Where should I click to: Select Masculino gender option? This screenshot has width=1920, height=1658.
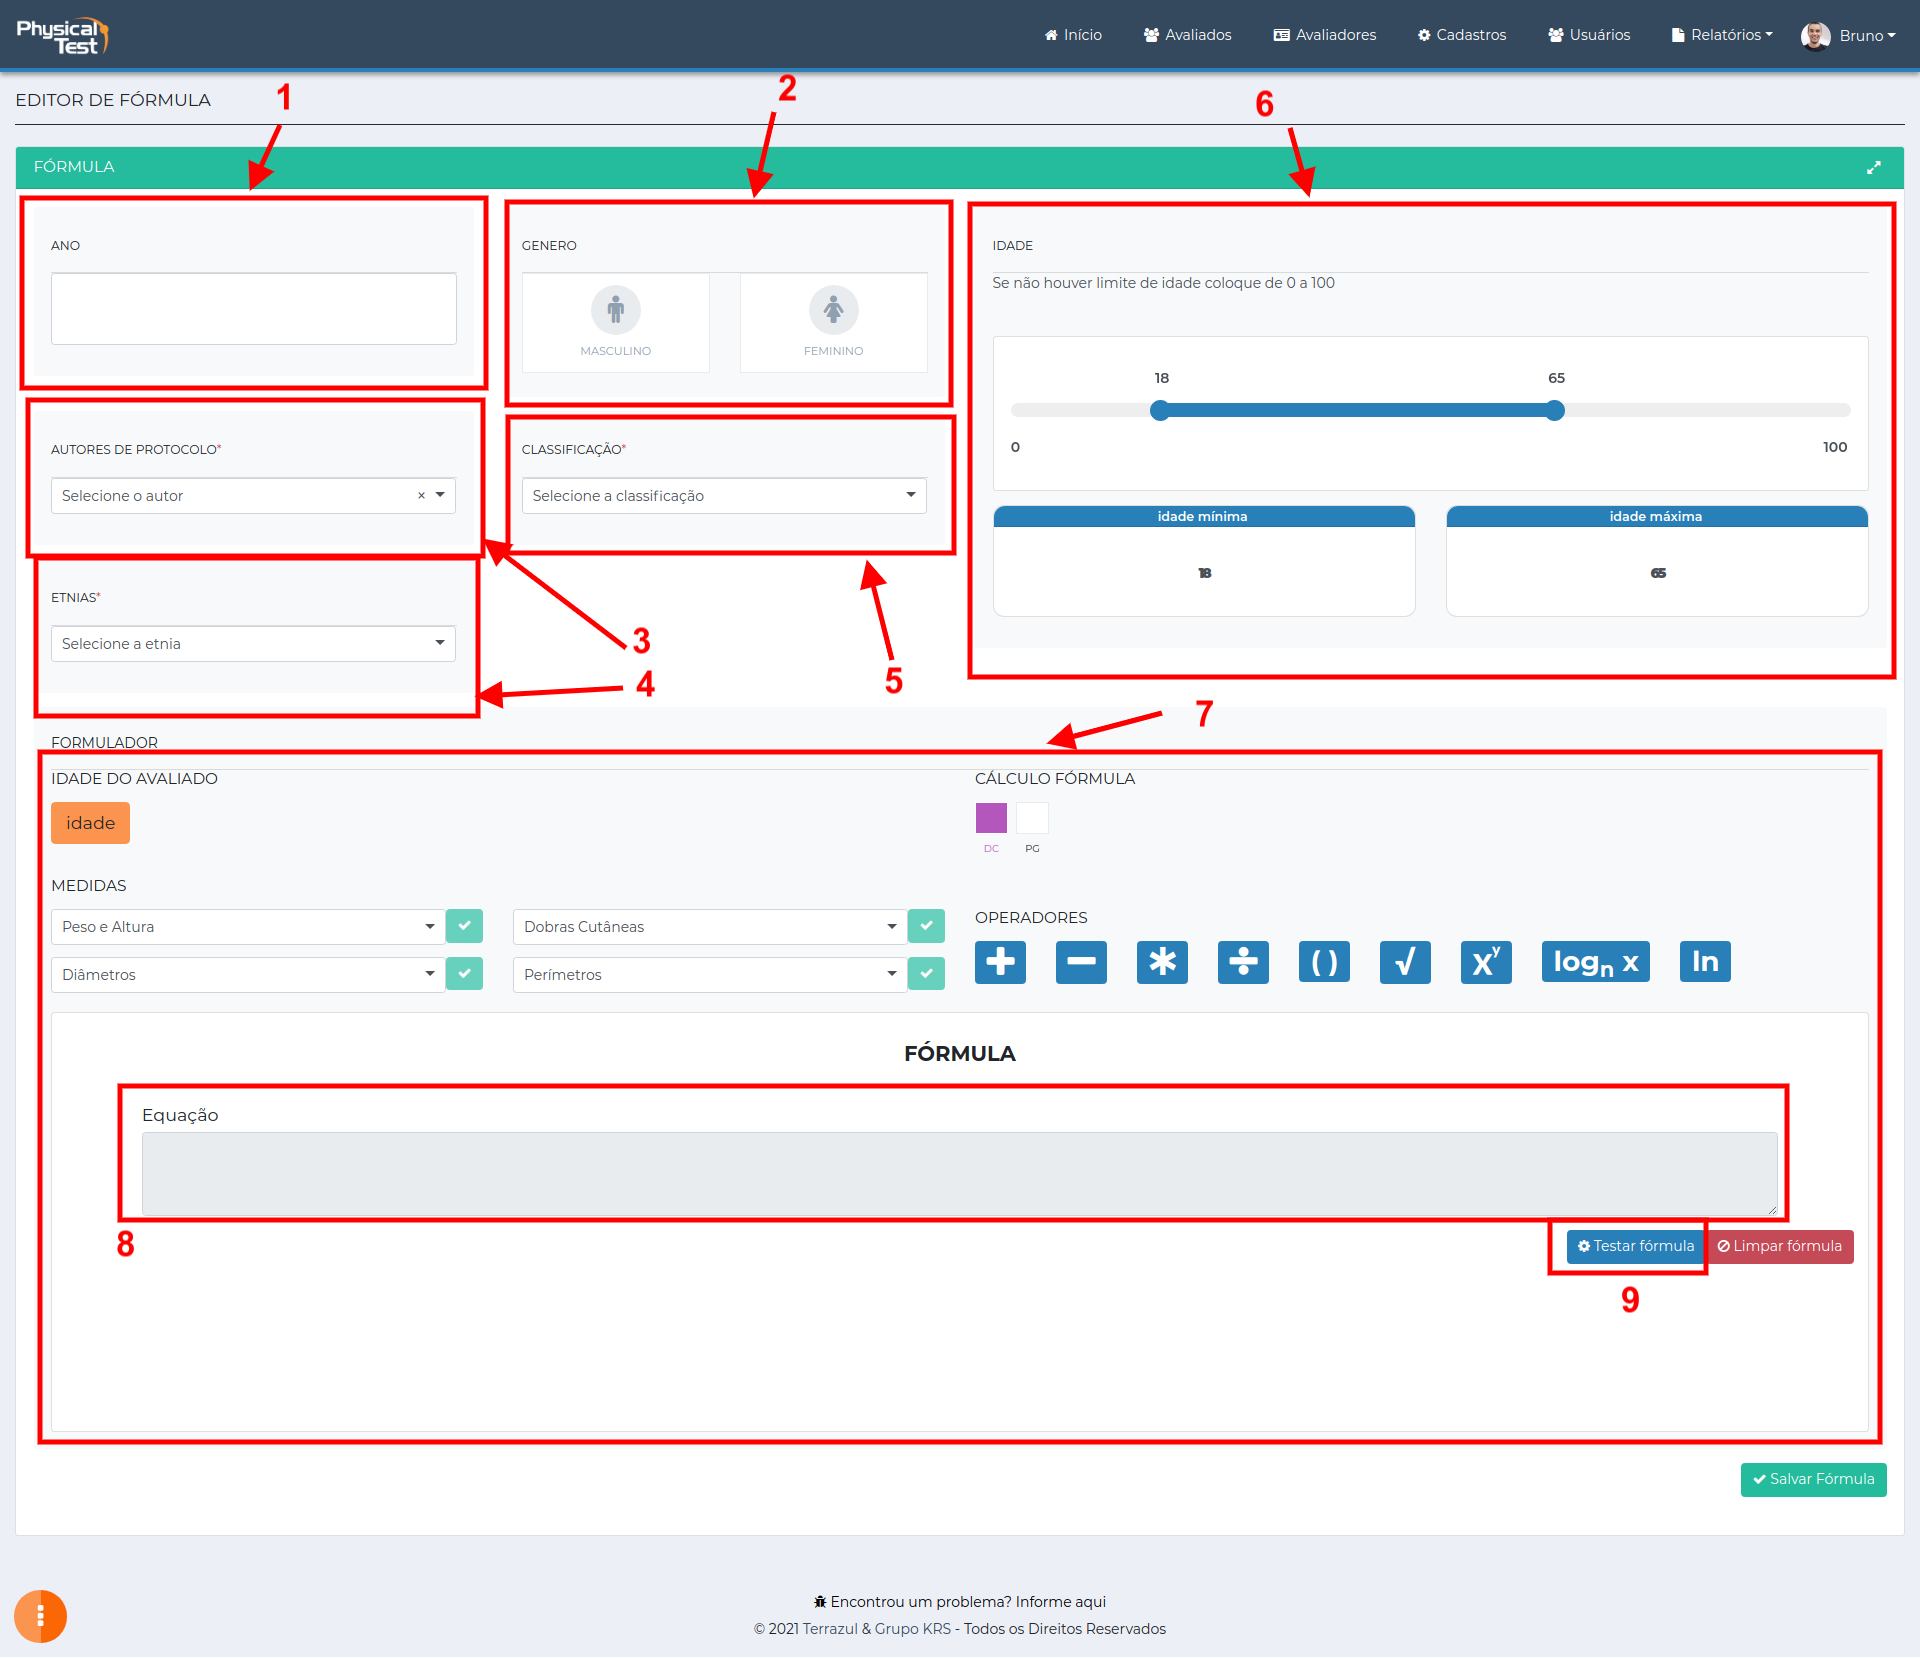[616, 322]
